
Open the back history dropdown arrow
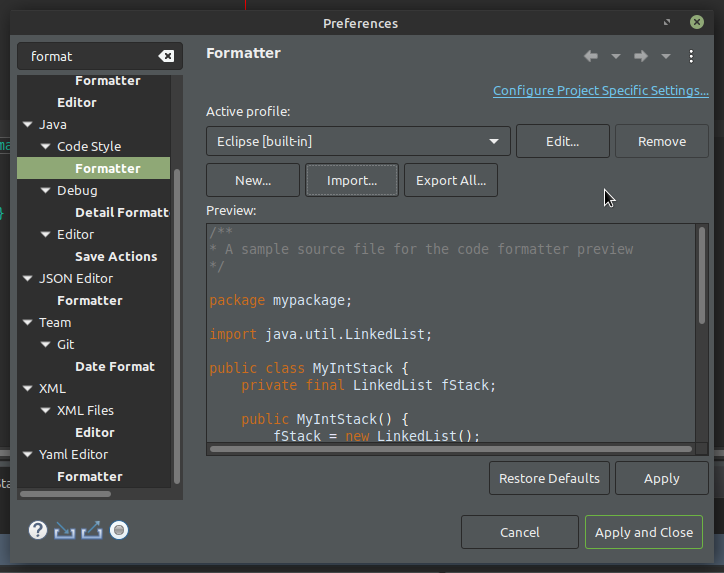615,56
